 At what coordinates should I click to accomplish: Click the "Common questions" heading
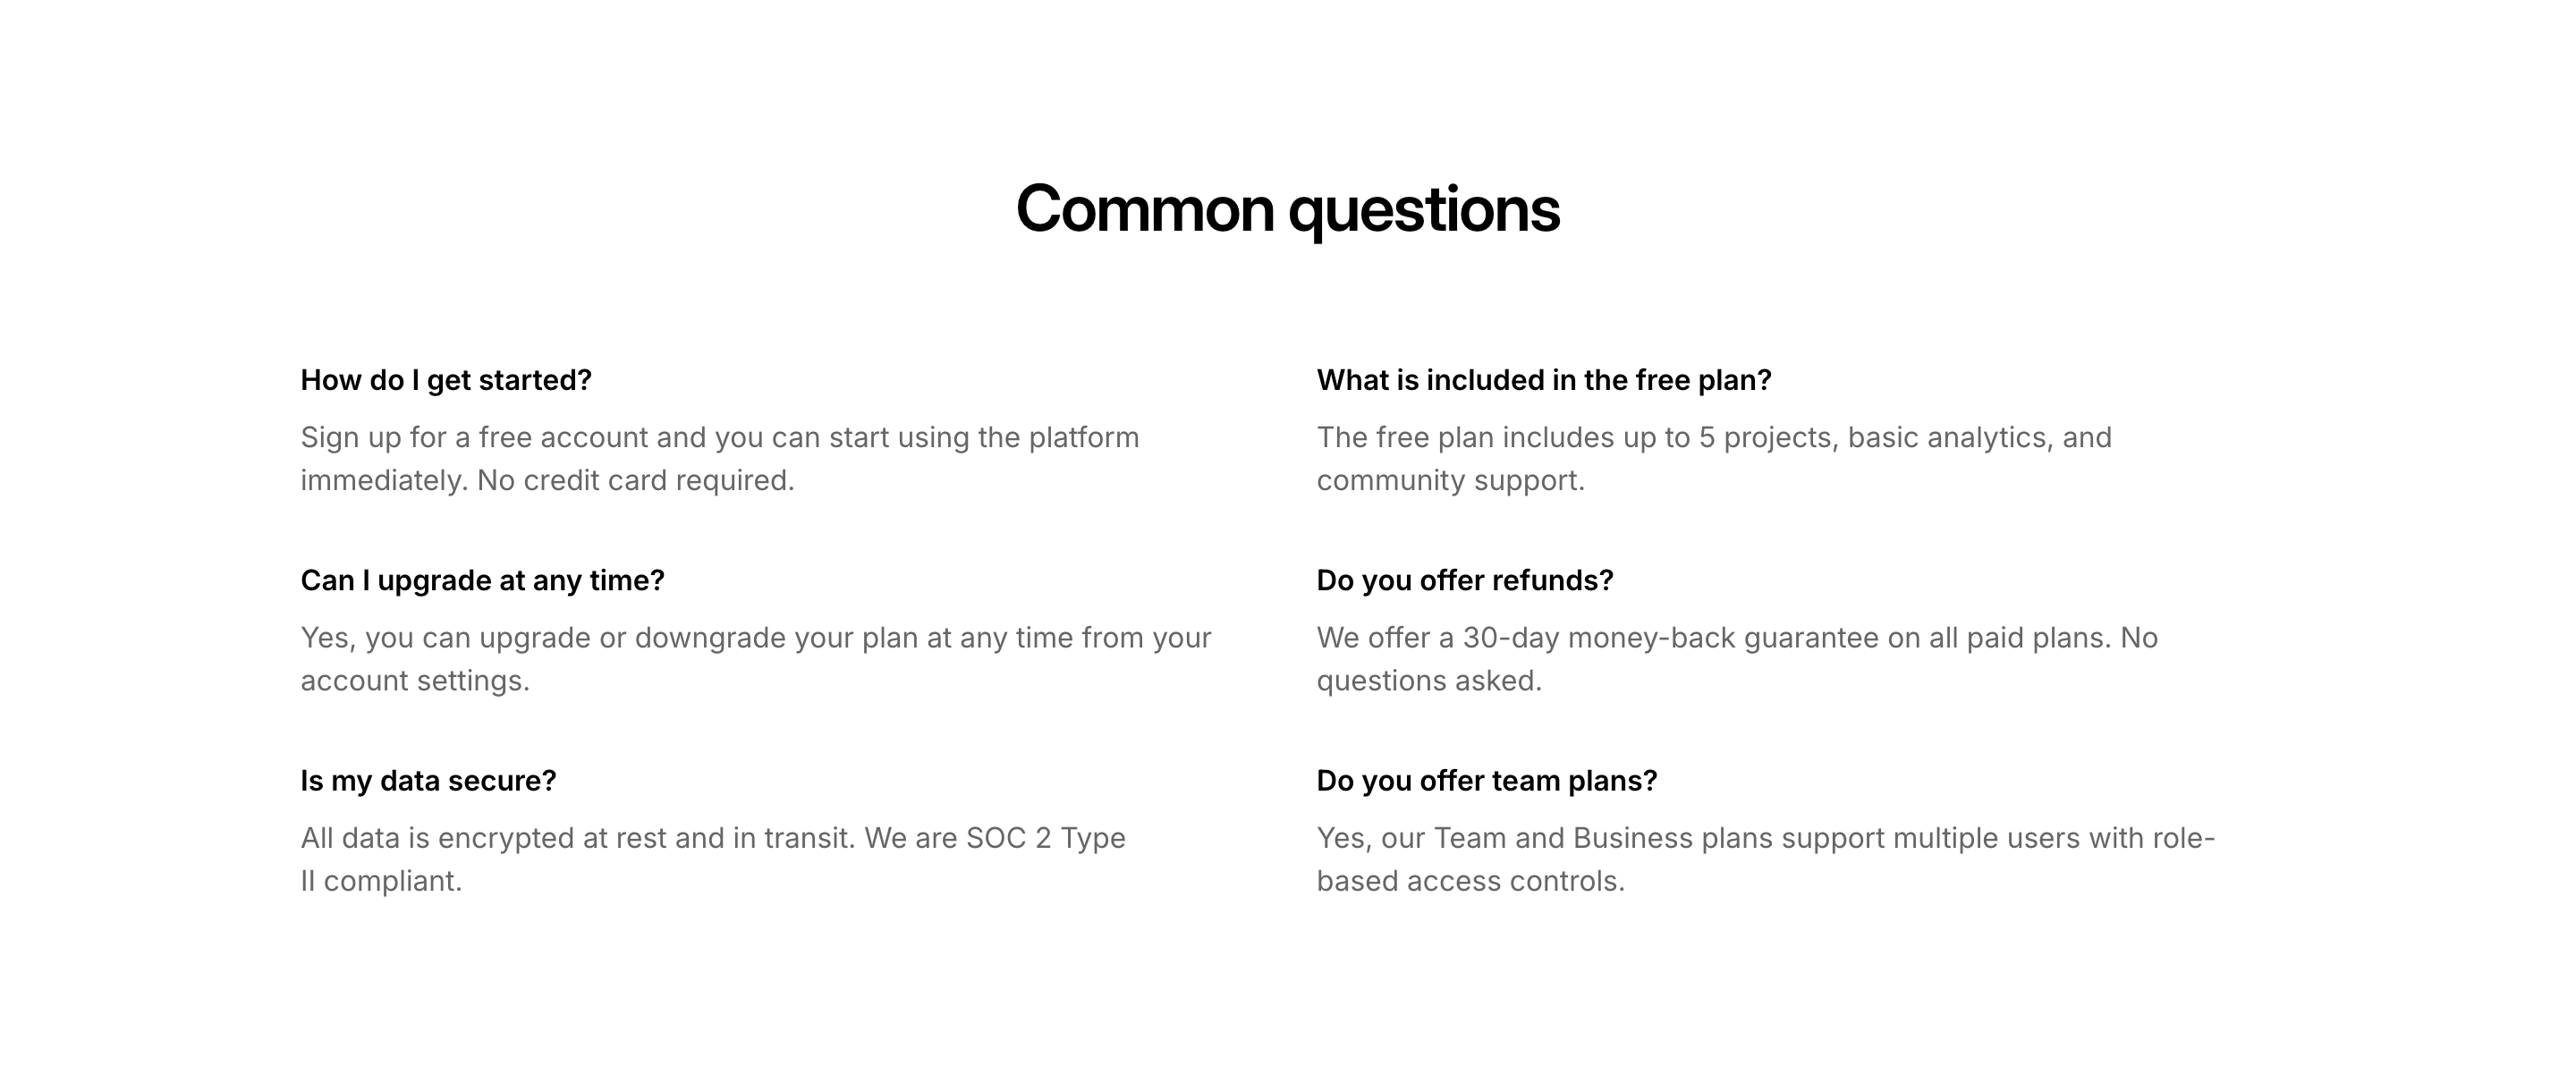pos(1287,209)
